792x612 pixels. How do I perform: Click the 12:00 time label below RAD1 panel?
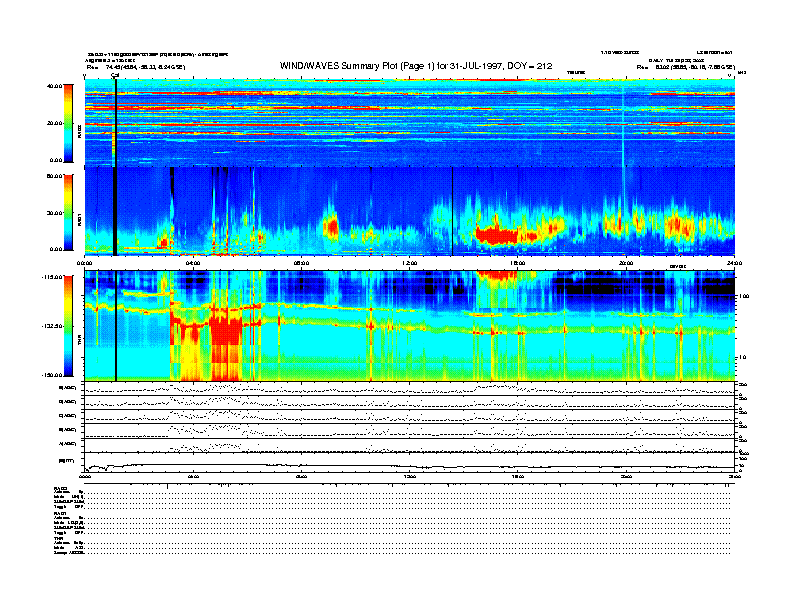[x=409, y=263]
